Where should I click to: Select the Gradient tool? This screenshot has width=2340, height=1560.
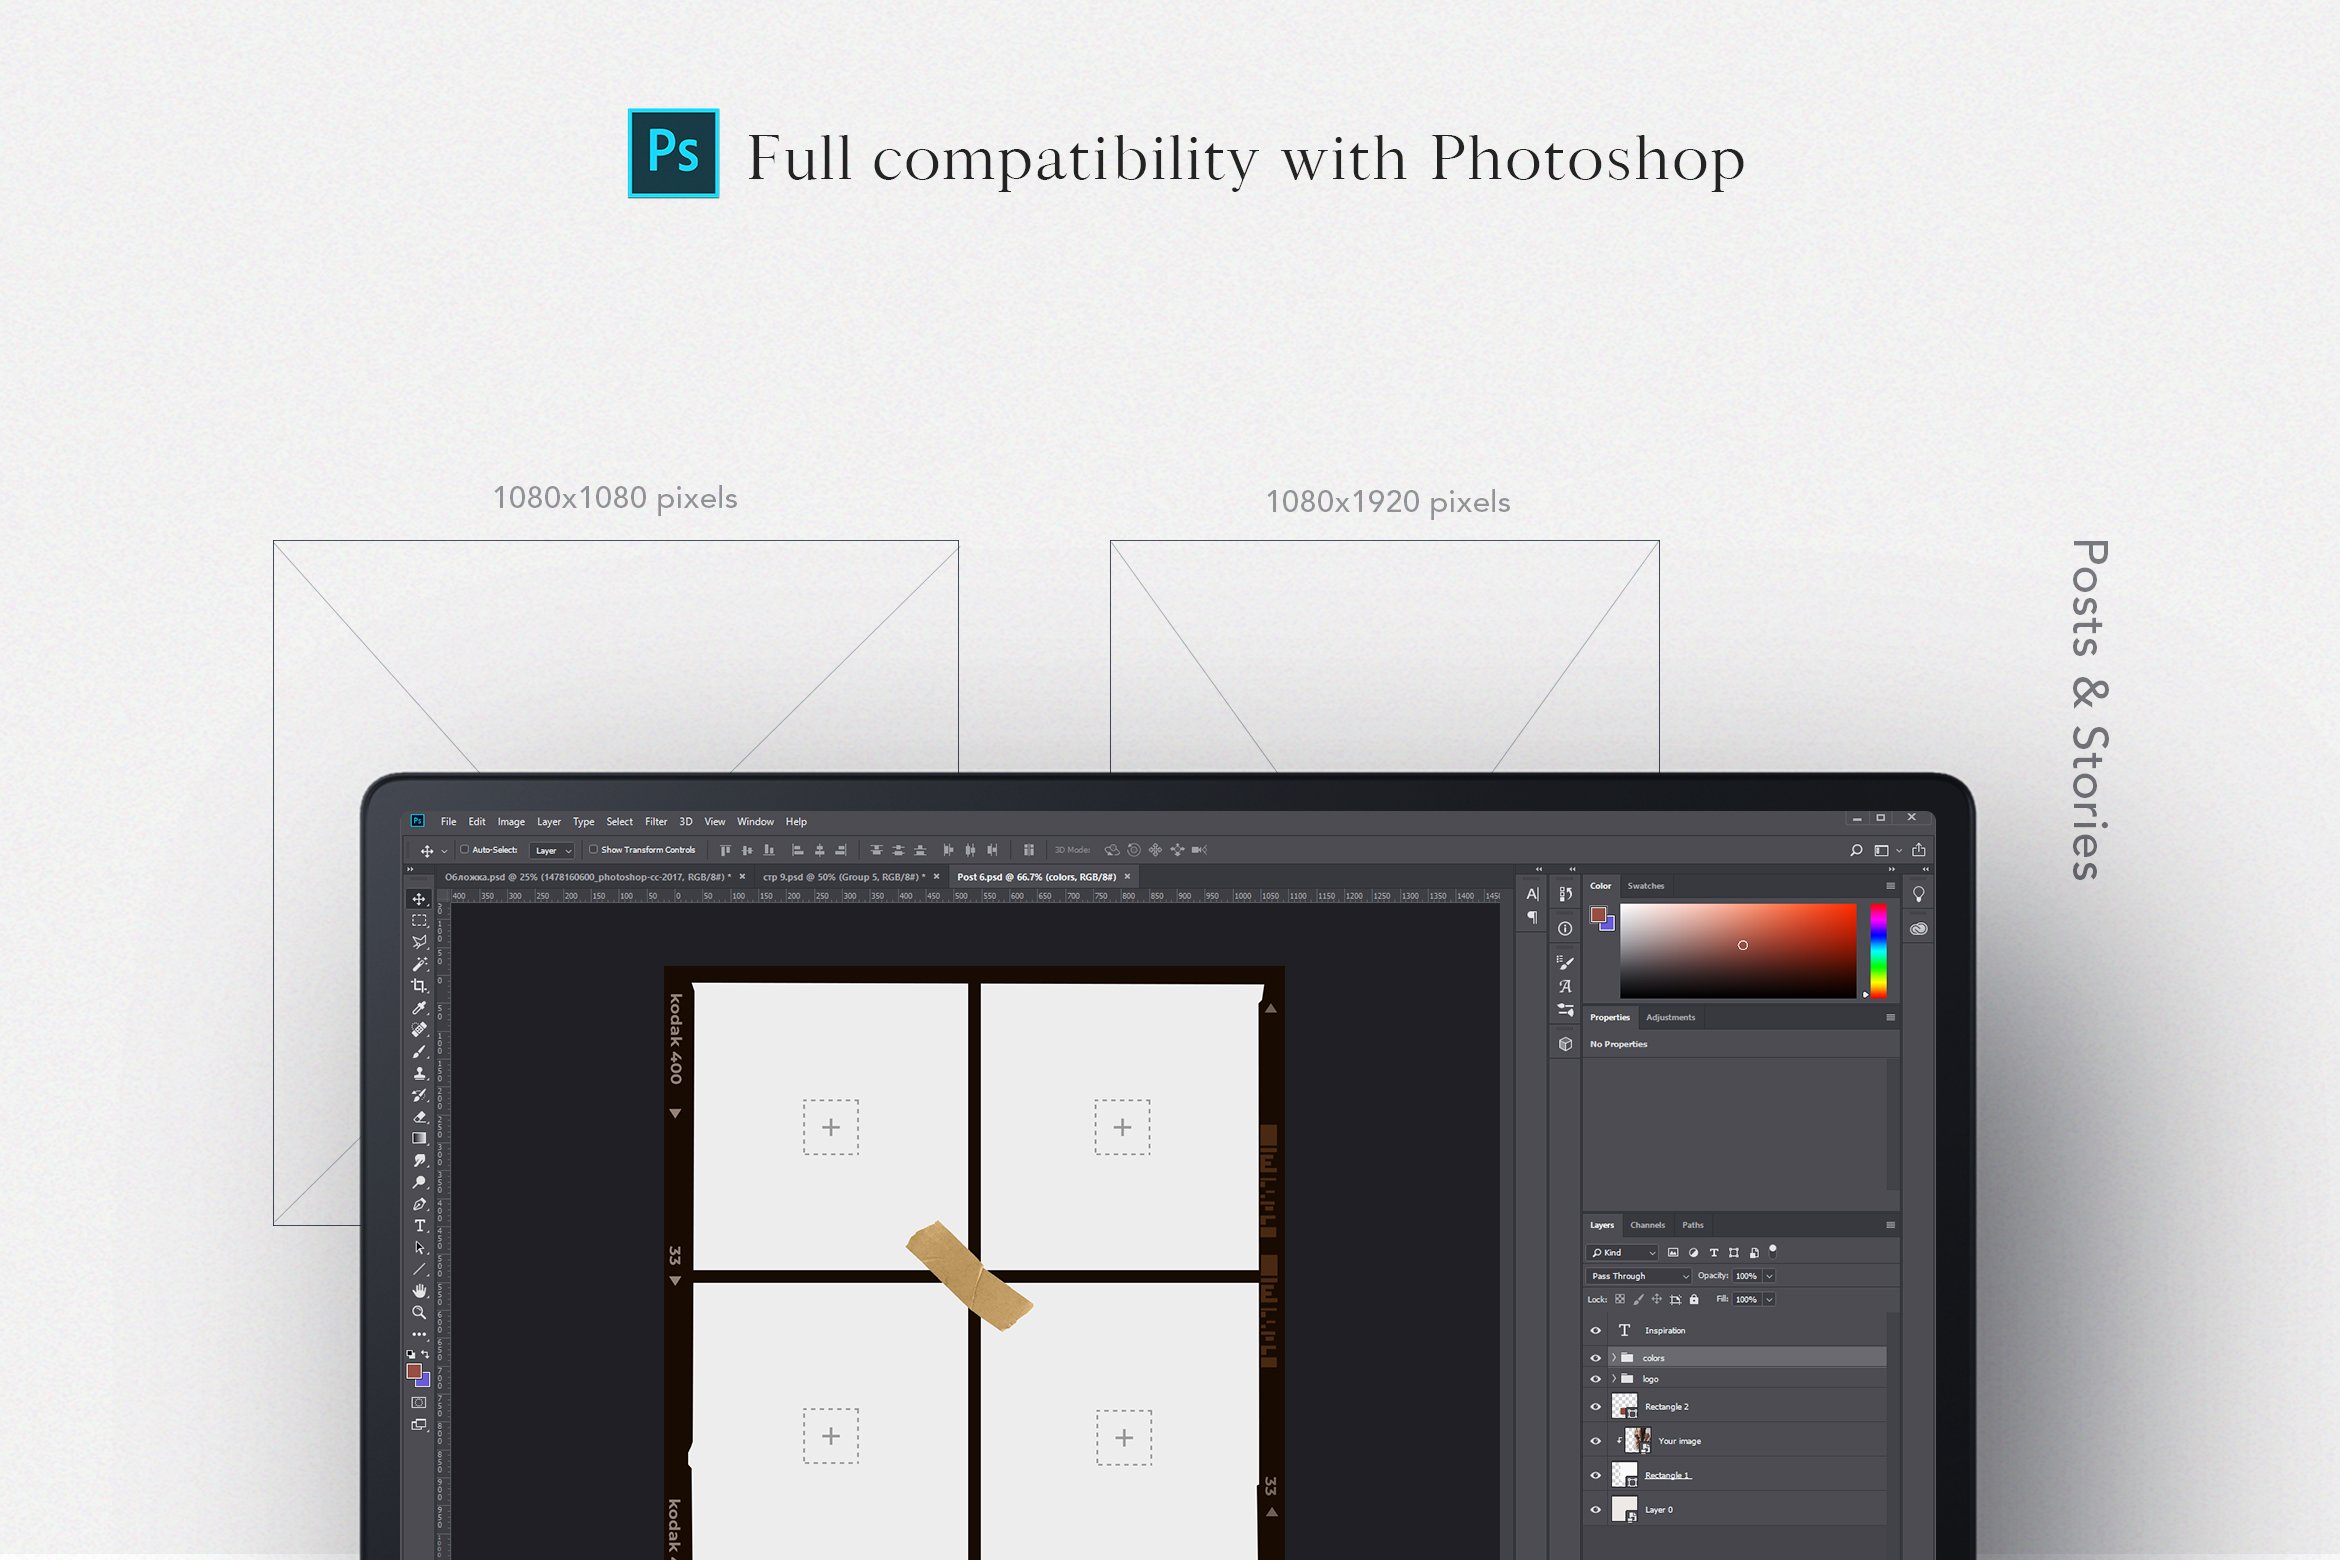coord(419,1138)
